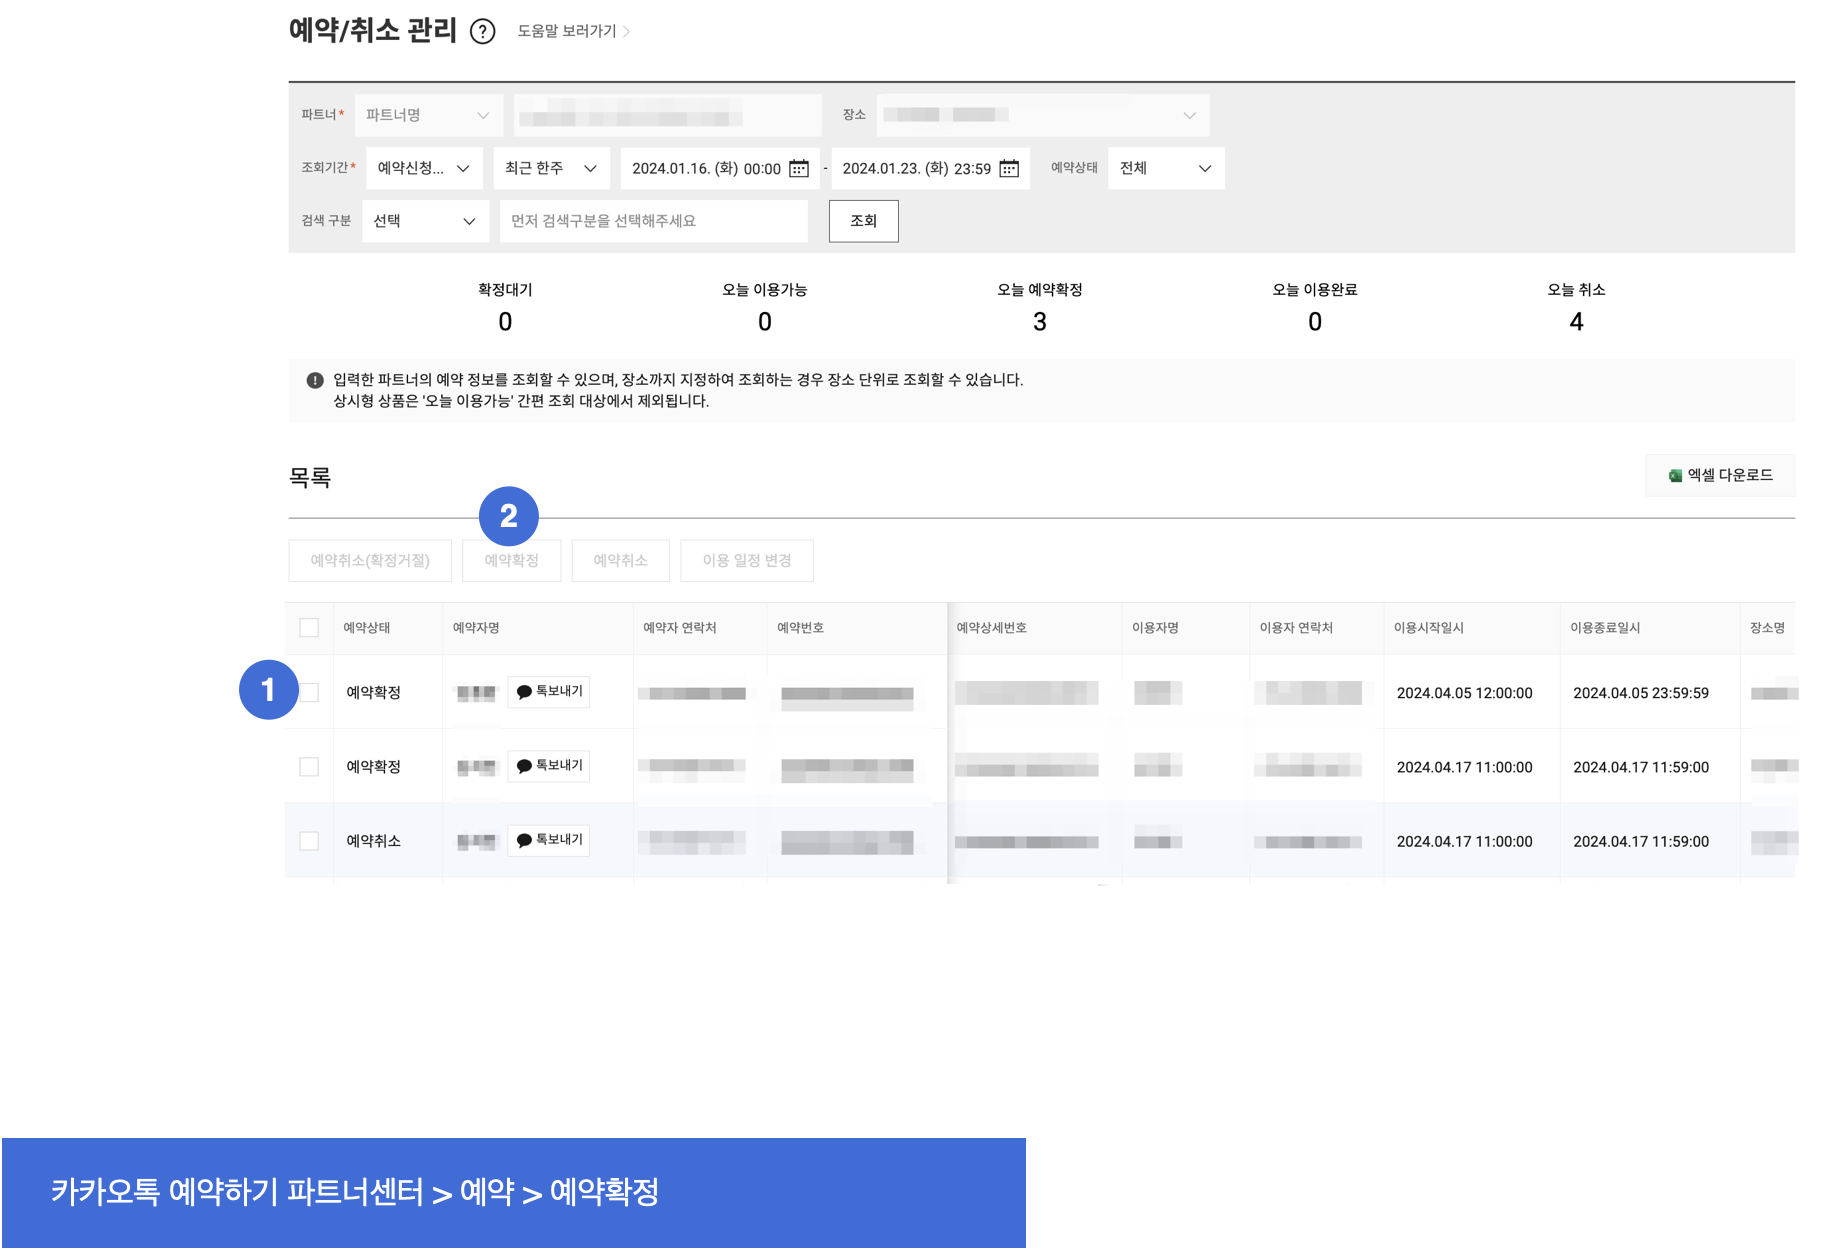Download list via 엑셀 다운로드 button
Image resolution: width=1824 pixels, height=1250 pixels.
coord(1720,476)
